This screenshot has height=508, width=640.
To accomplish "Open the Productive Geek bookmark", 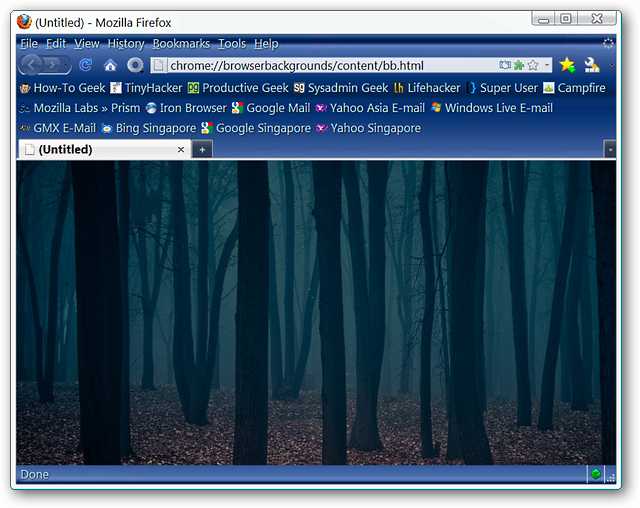I will (238, 88).
